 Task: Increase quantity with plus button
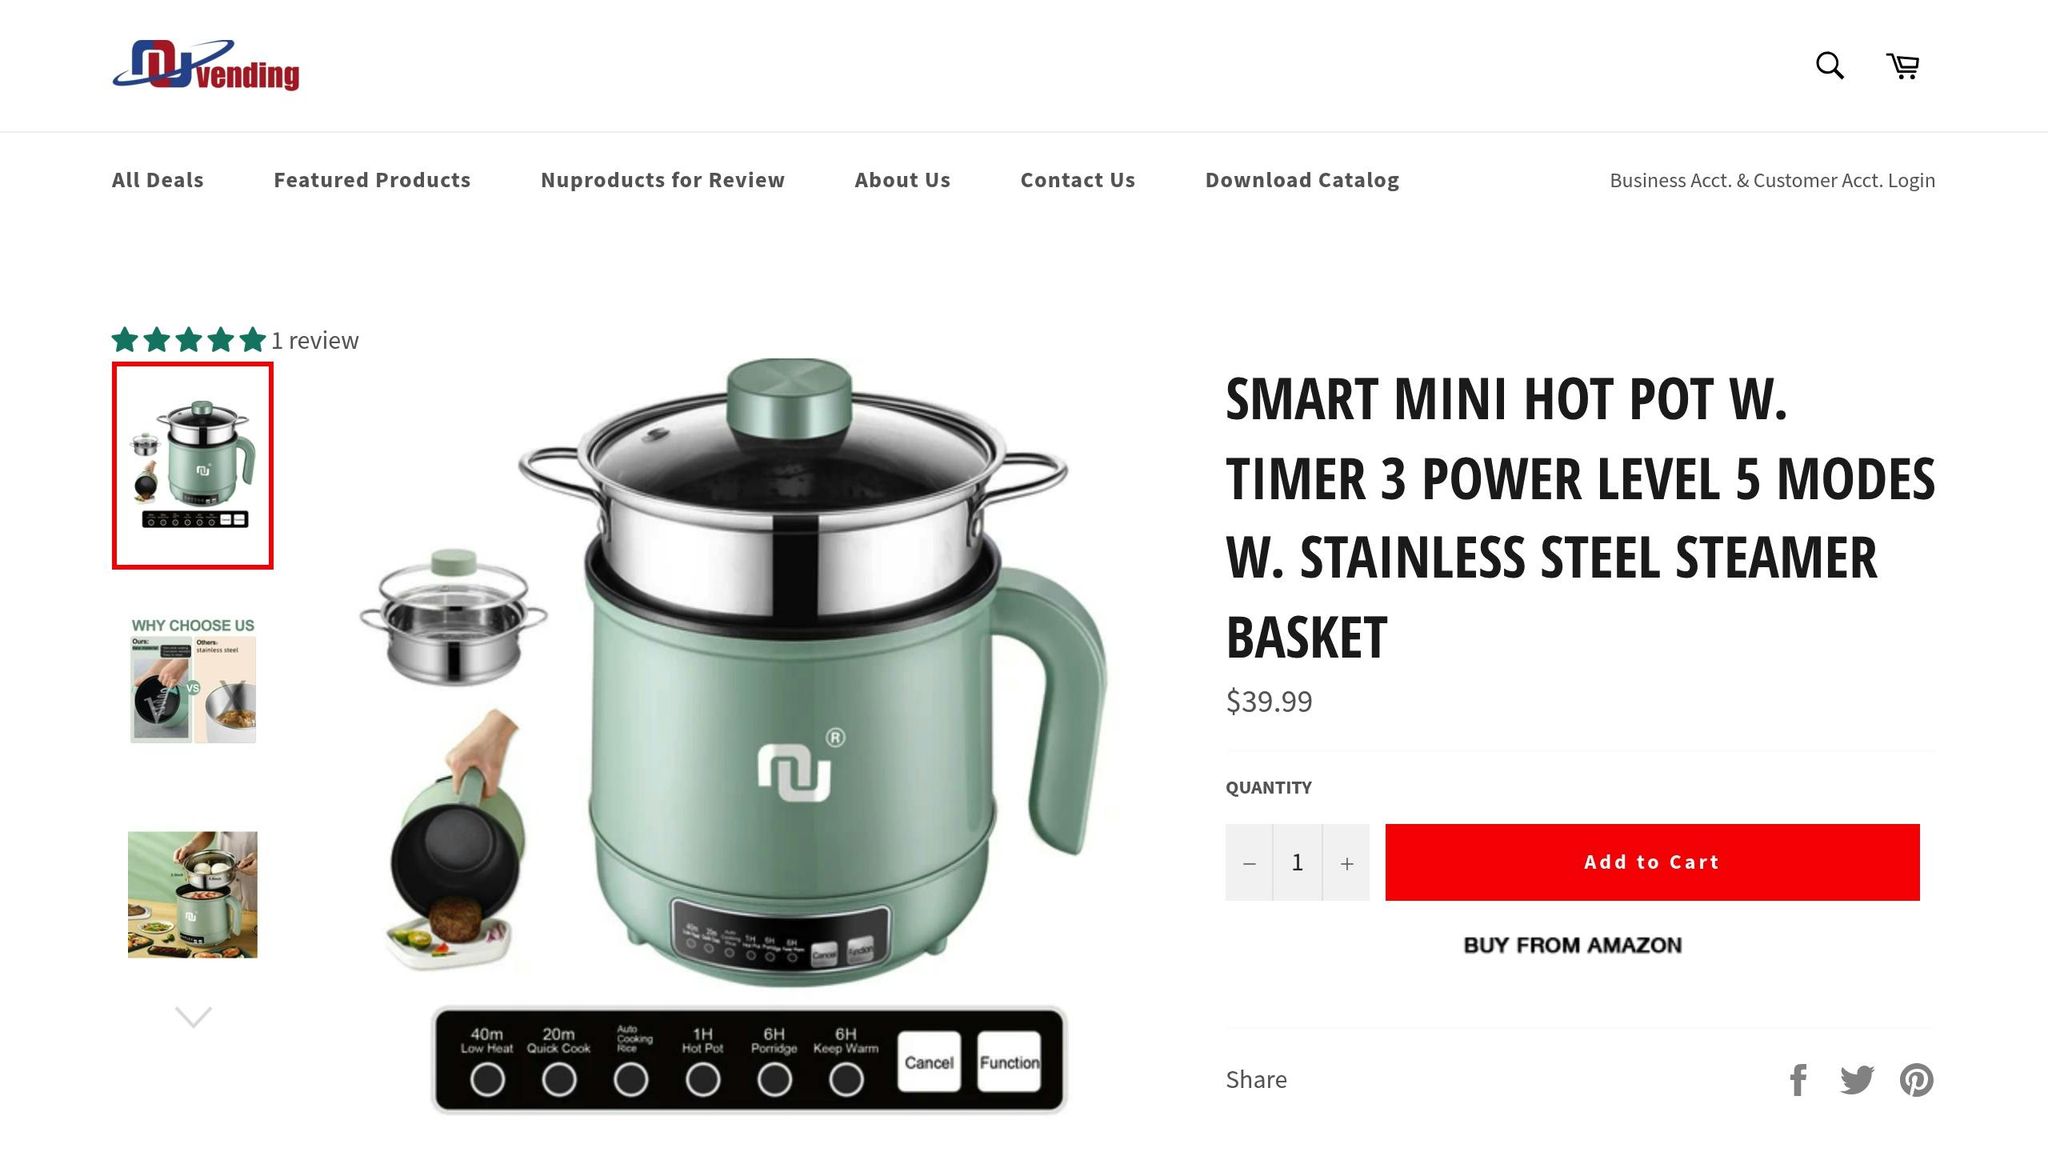point(1347,862)
